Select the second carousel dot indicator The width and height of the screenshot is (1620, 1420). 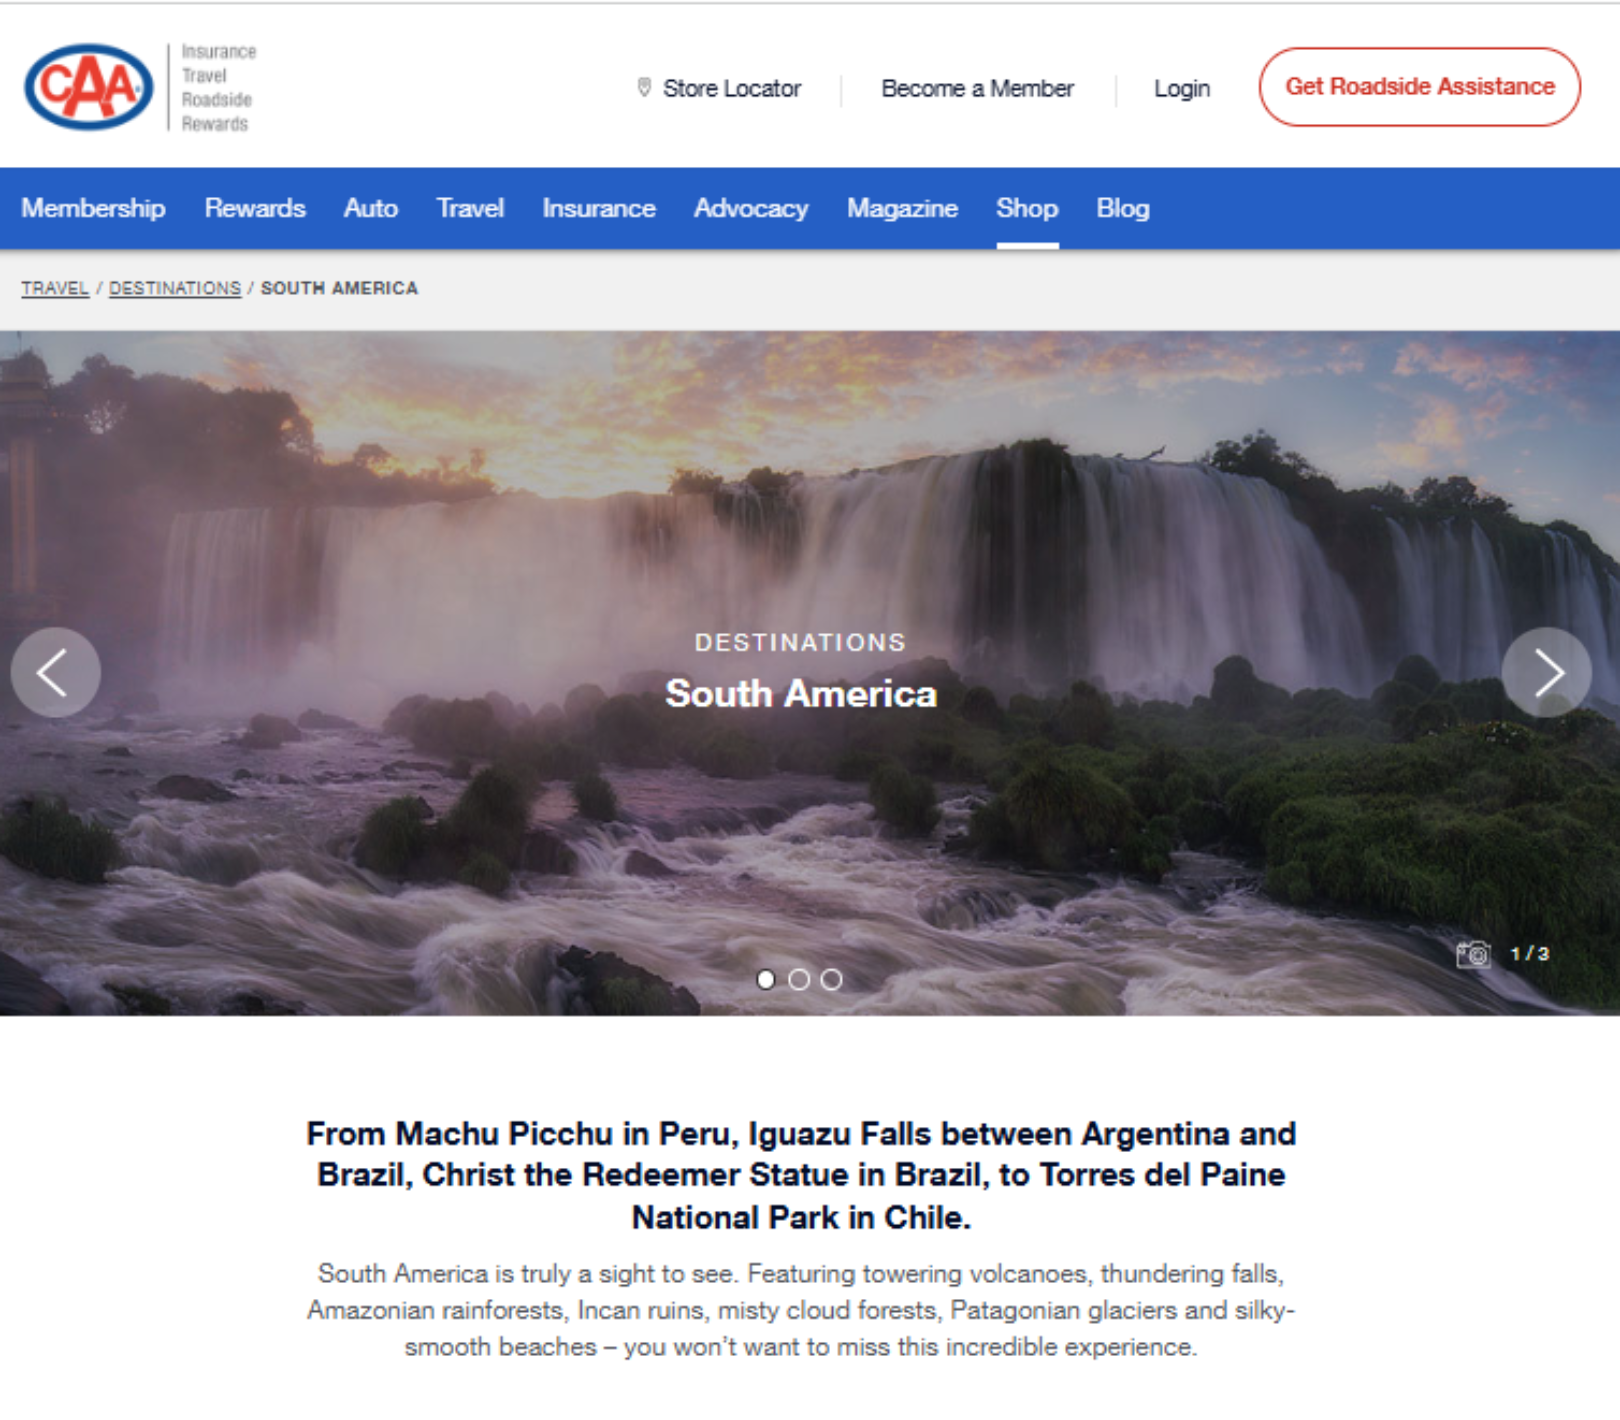tap(799, 980)
